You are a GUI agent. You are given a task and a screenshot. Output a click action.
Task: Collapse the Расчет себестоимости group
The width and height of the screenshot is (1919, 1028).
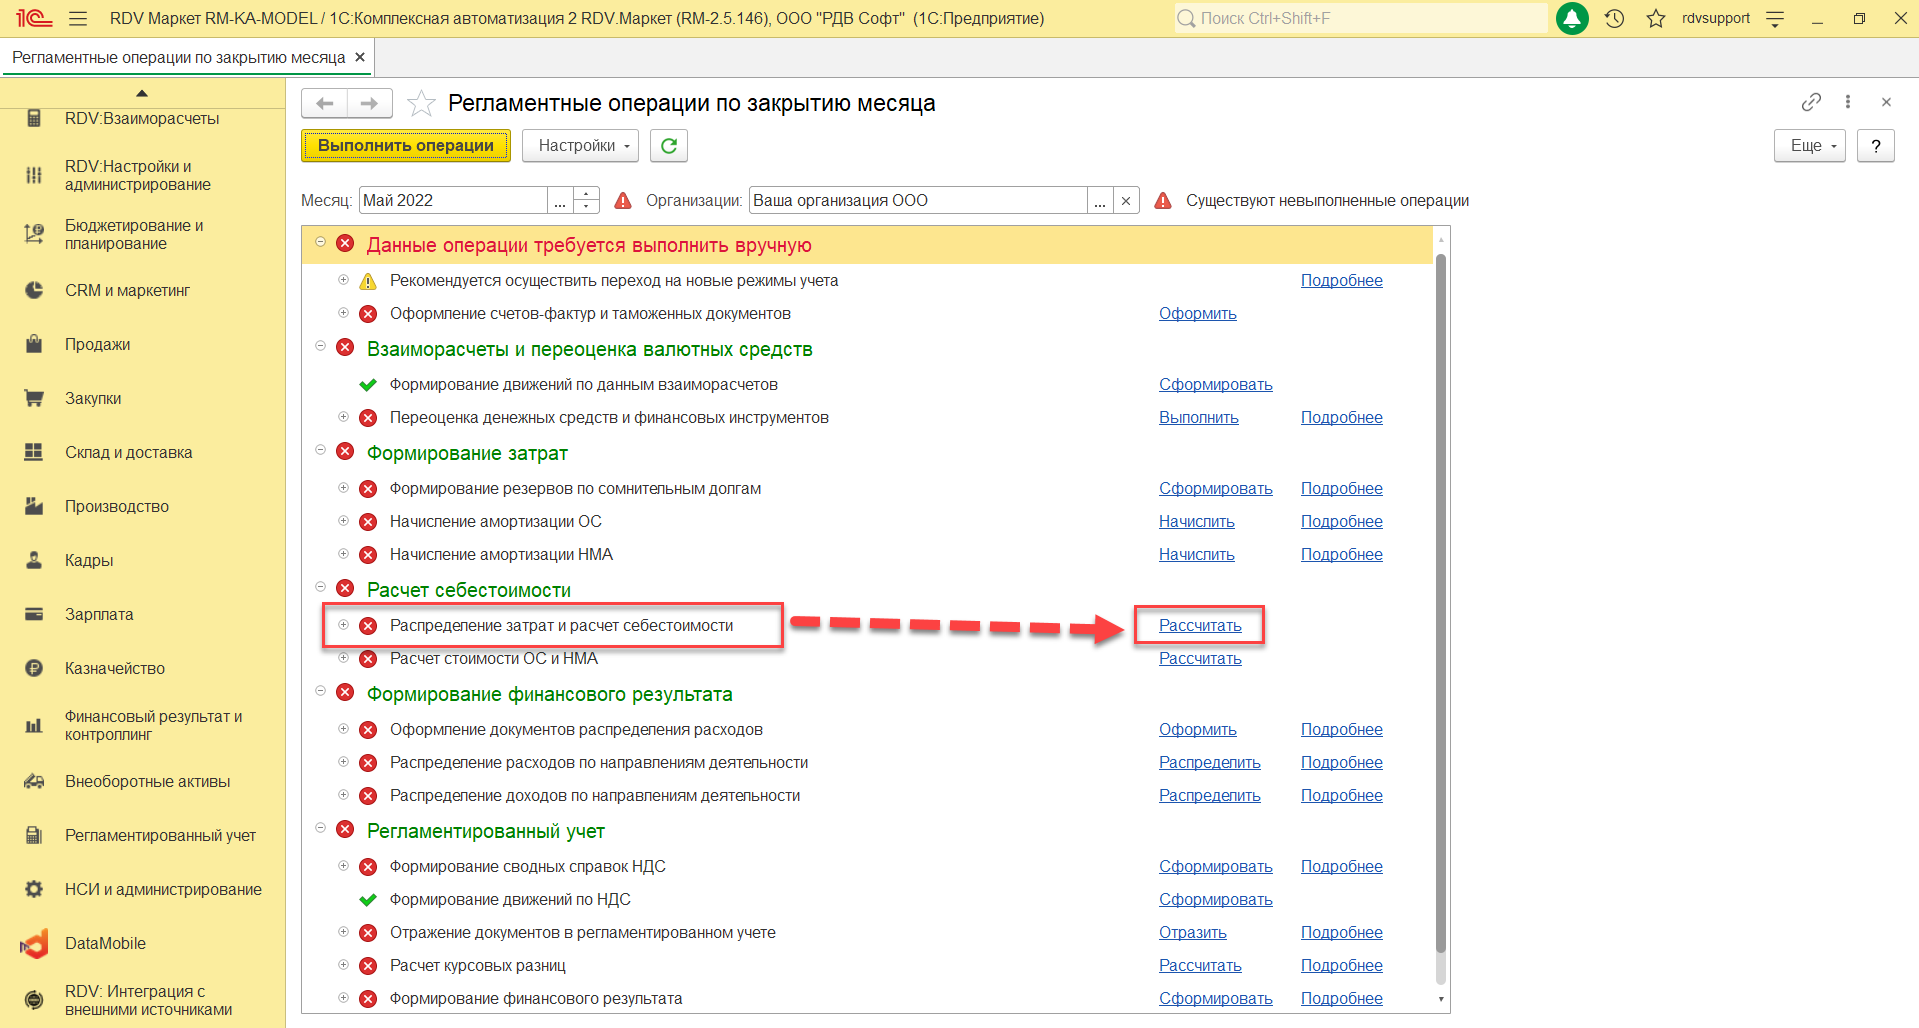pyautogui.click(x=321, y=588)
